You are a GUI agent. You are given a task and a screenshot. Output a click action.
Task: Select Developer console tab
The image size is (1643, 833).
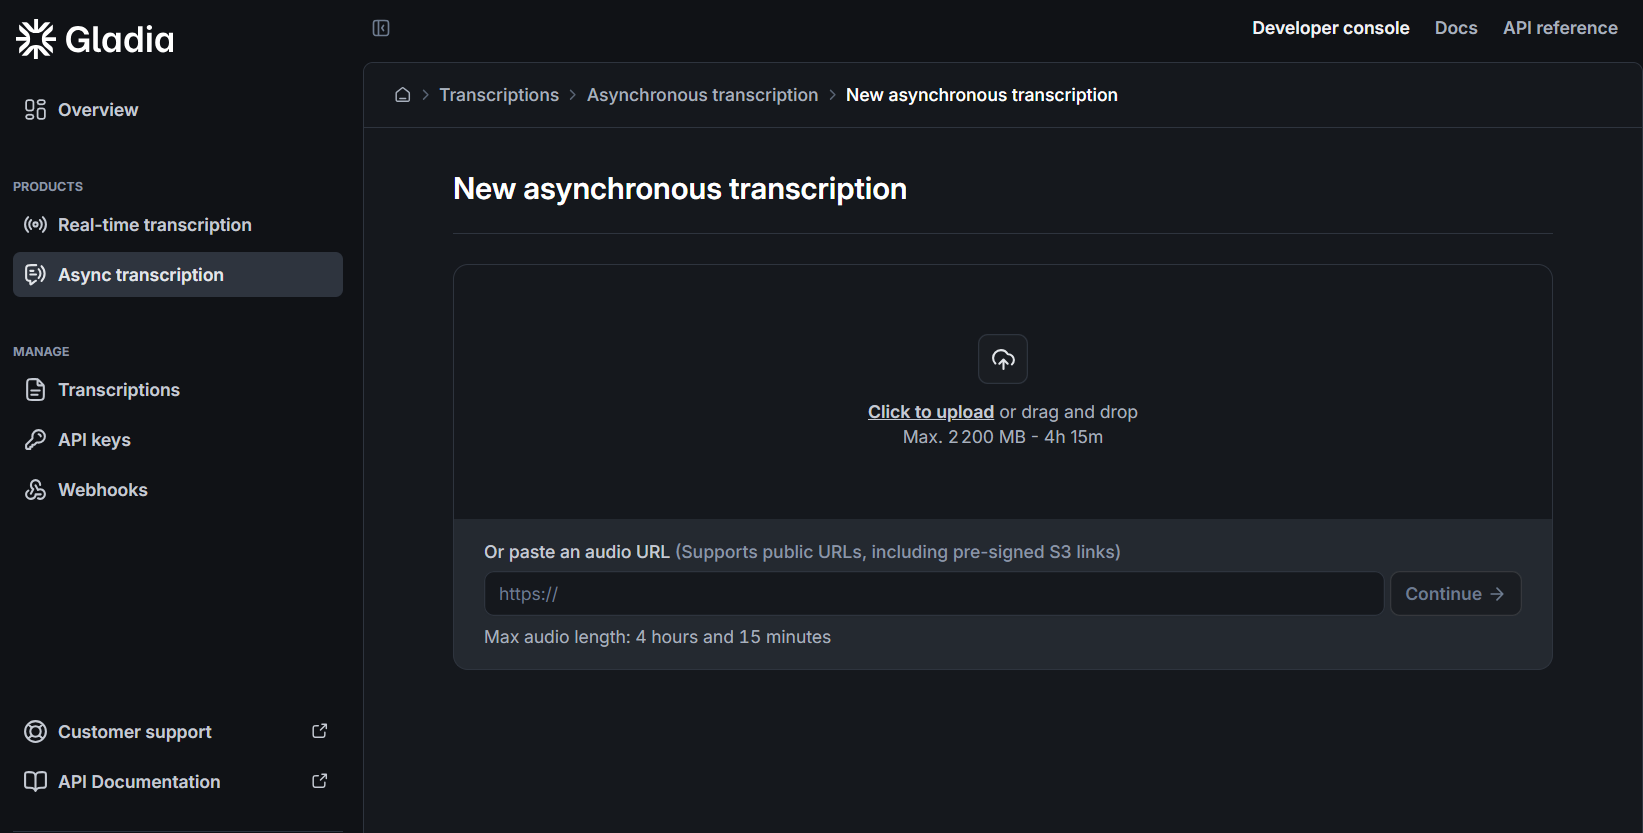pos(1330,28)
